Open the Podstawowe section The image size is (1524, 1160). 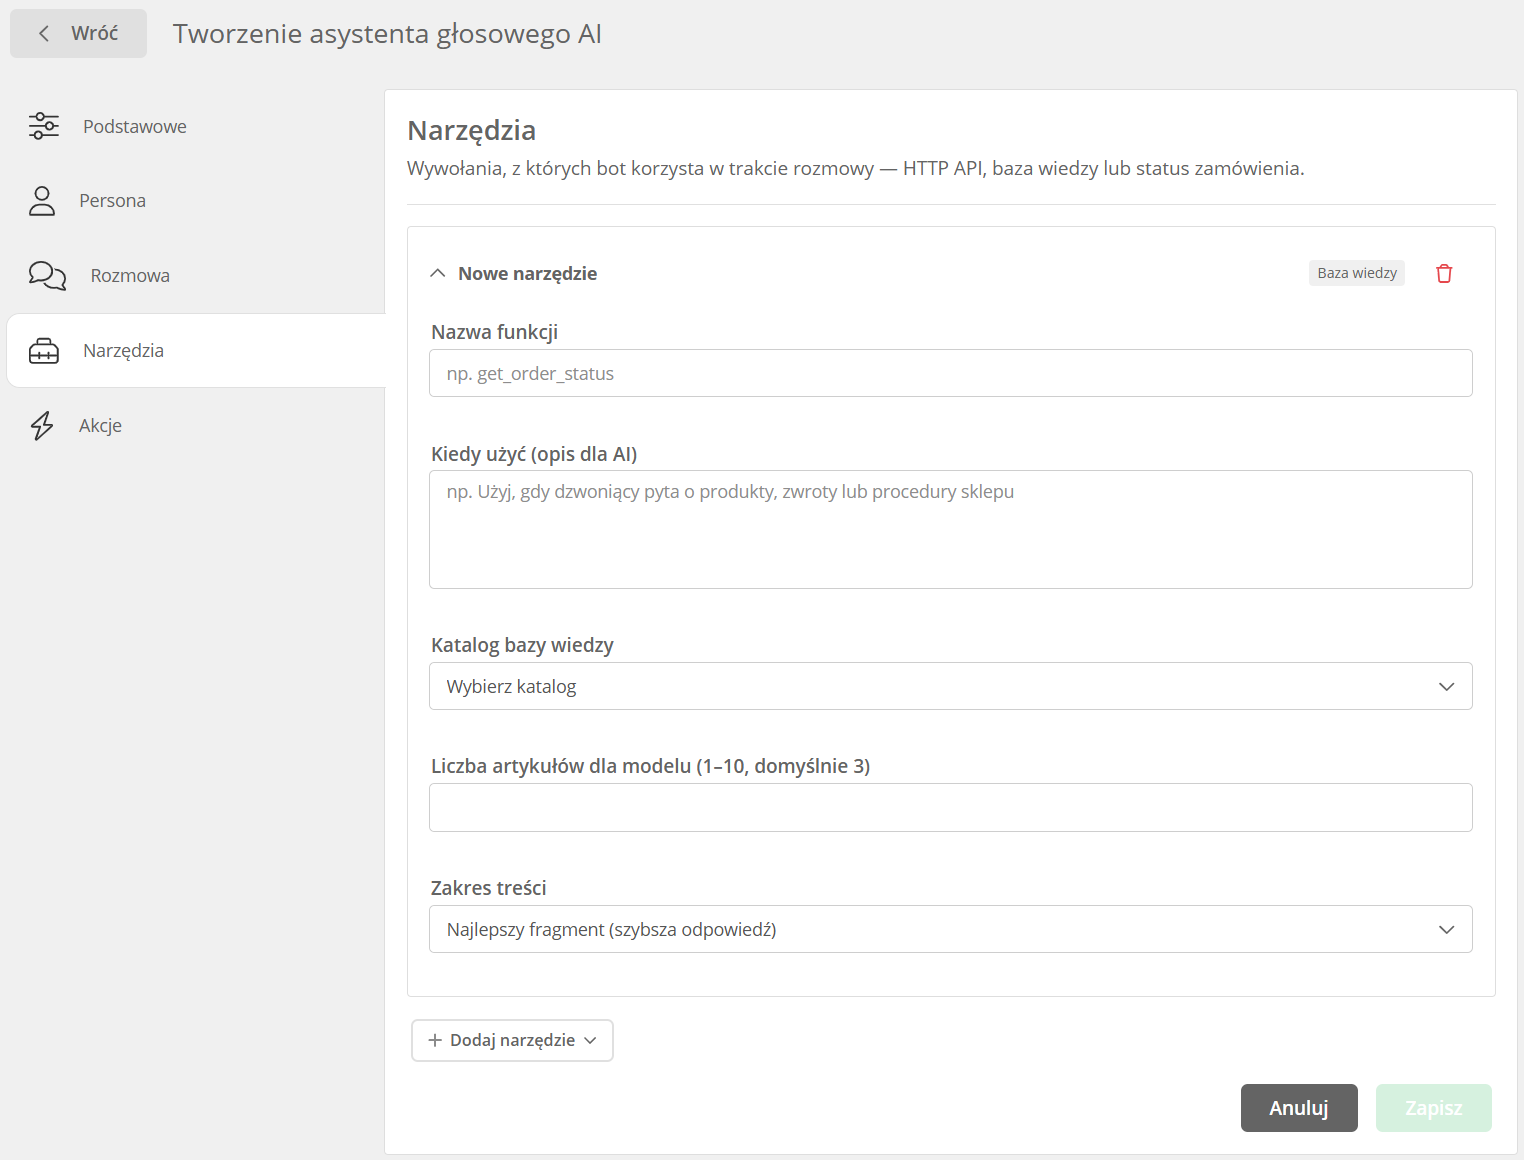click(196, 126)
